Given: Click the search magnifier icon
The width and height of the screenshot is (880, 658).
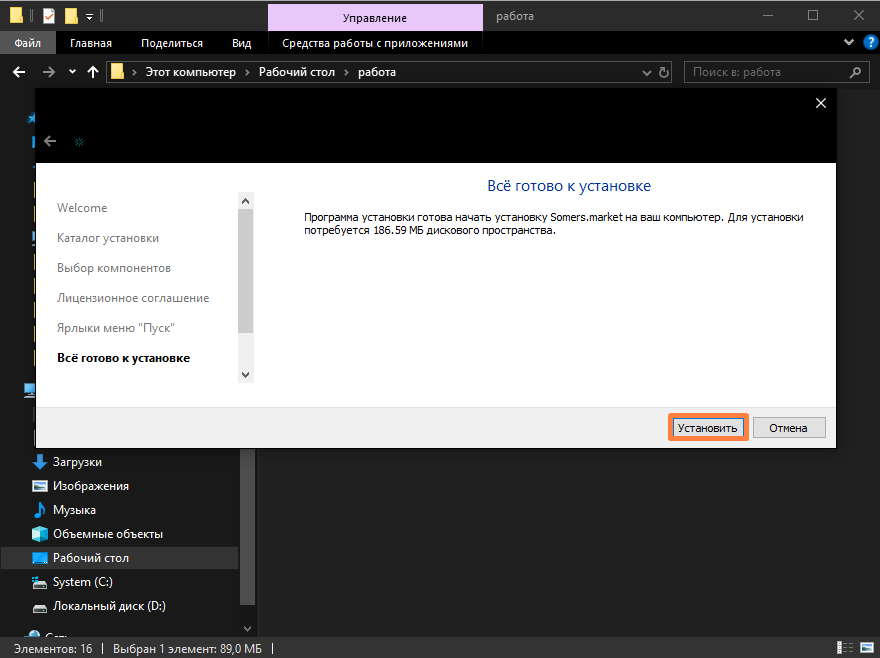Looking at the screenshot, I should [855, 72].
